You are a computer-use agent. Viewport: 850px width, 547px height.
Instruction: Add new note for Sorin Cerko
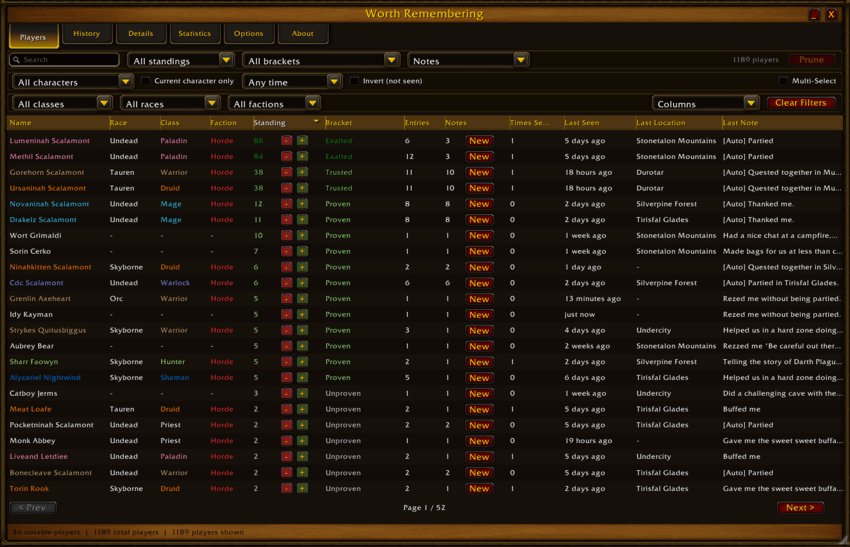pyautogui.click(x=479, y=251)
